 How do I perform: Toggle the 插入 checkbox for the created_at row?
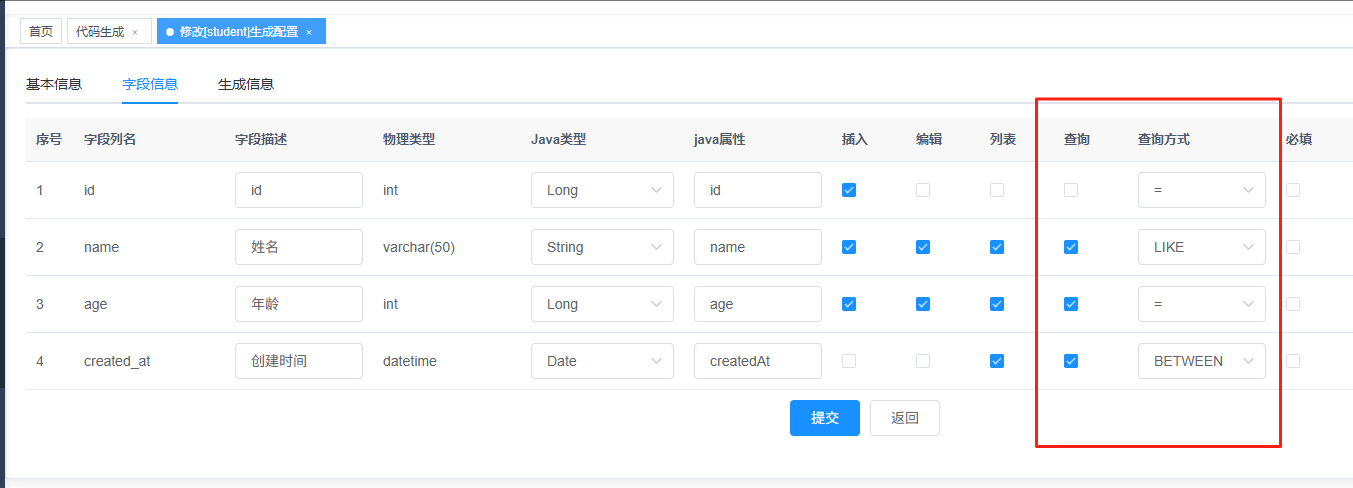[x=849, y=361]
